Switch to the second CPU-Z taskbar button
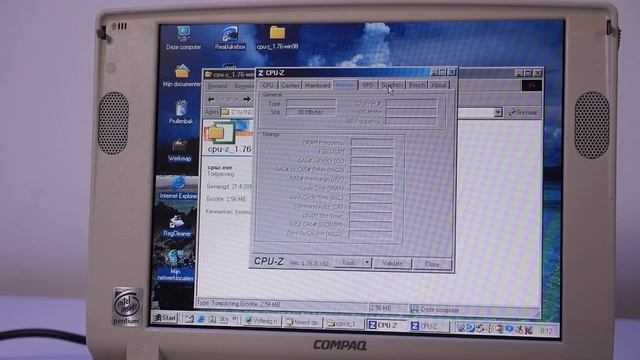The image size is (640, 360). point(429,326)
